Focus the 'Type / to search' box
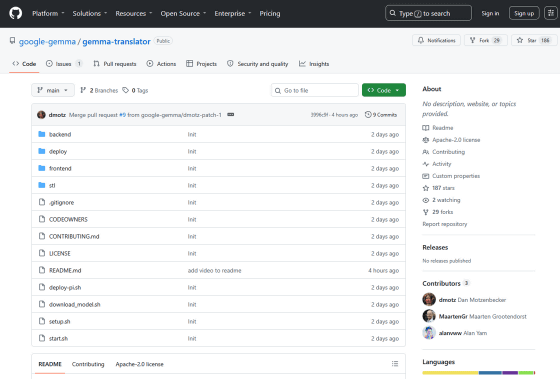The width and height of the screenshot is (560, 379). (428, 13)
